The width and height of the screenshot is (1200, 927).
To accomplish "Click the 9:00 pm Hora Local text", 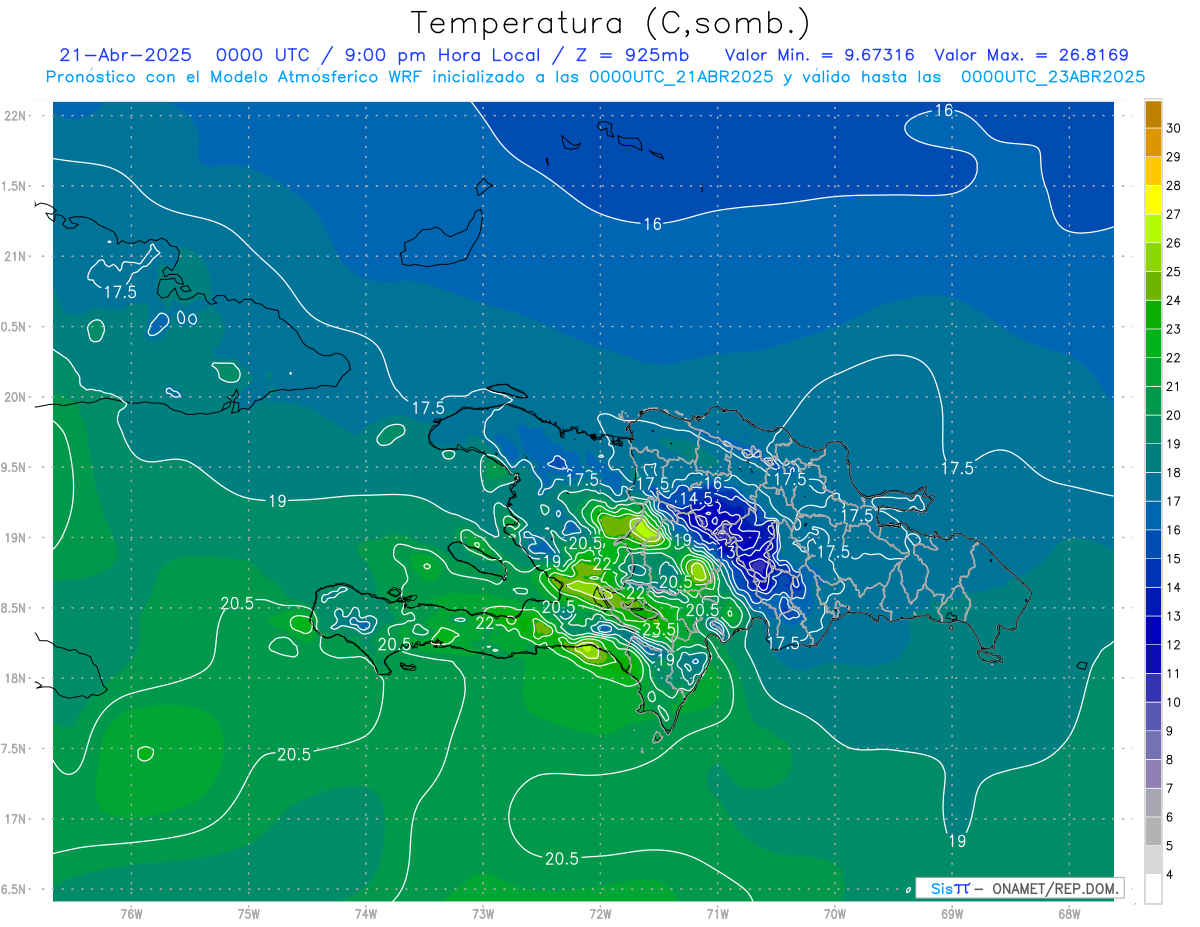I will 444,55.
